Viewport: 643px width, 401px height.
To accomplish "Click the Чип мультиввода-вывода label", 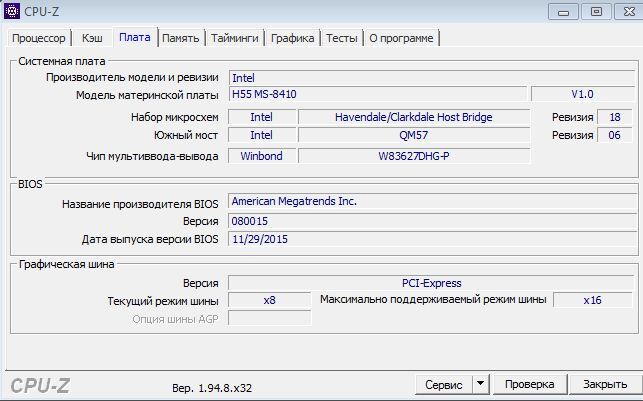I will 152,156.
